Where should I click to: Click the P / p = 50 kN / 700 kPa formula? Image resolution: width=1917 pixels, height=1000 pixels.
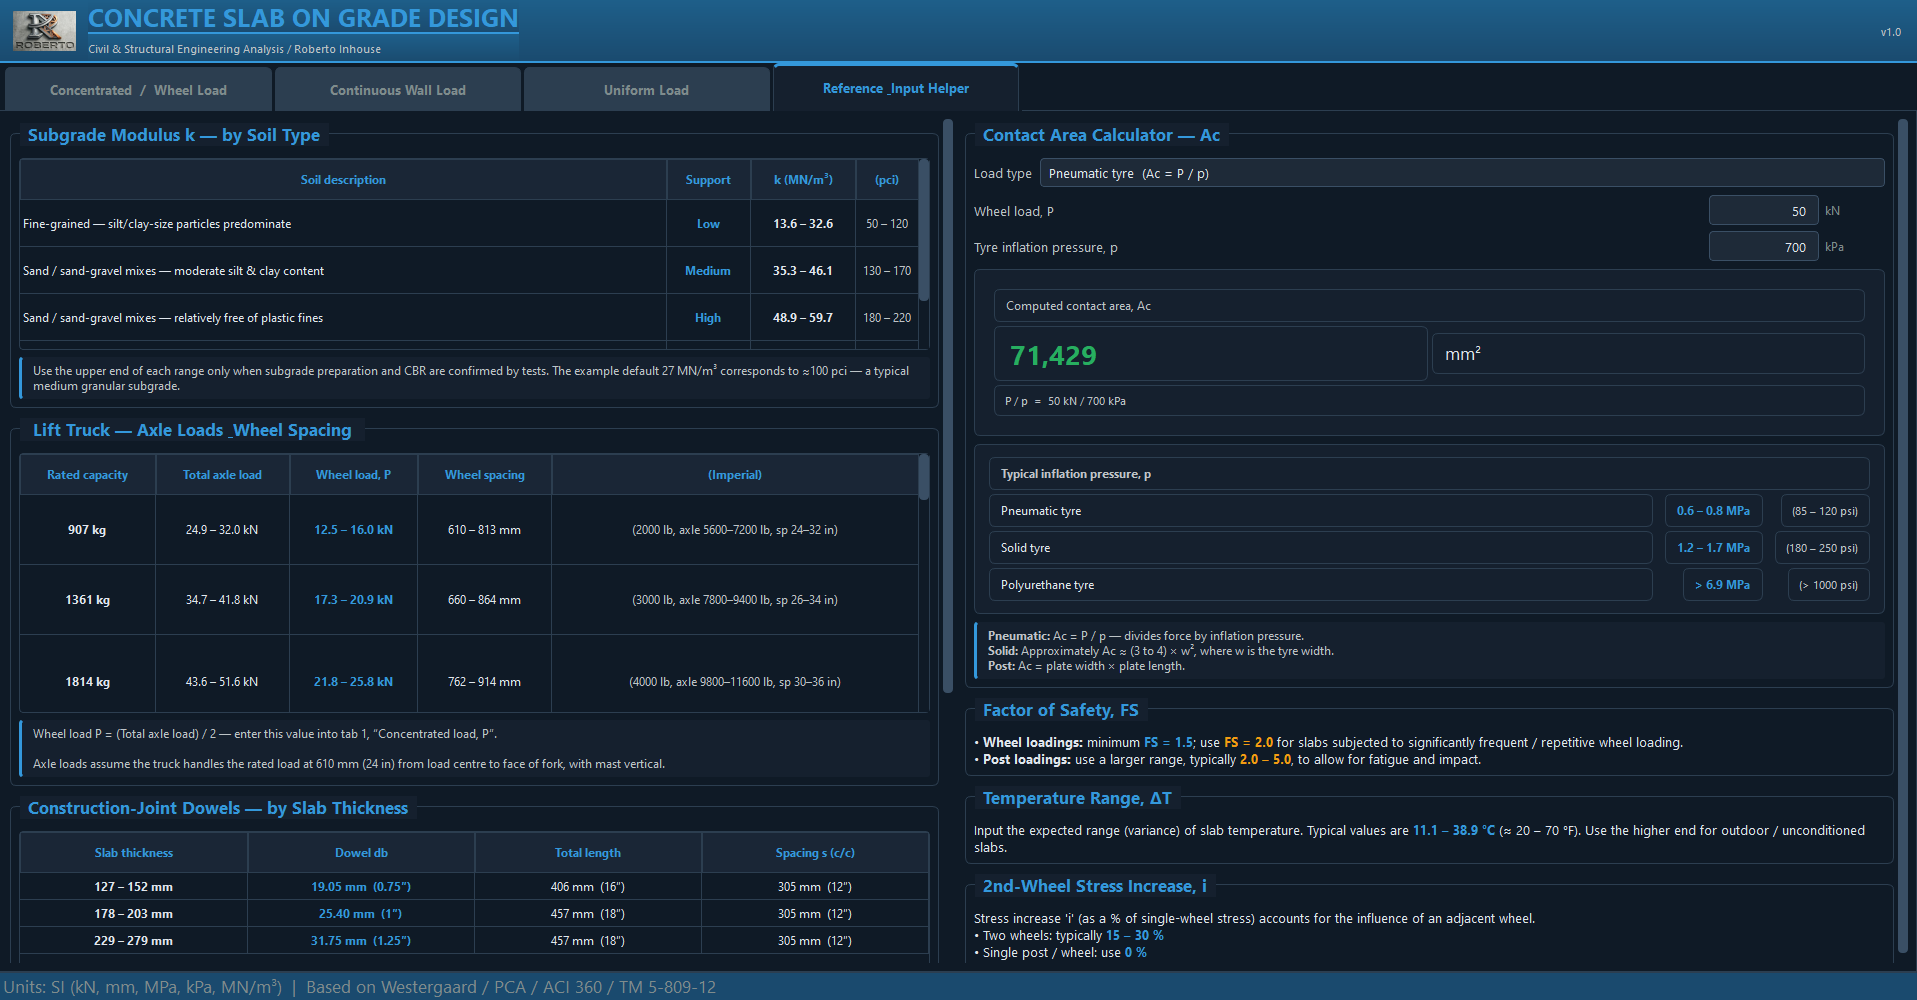coord(1429,401)
